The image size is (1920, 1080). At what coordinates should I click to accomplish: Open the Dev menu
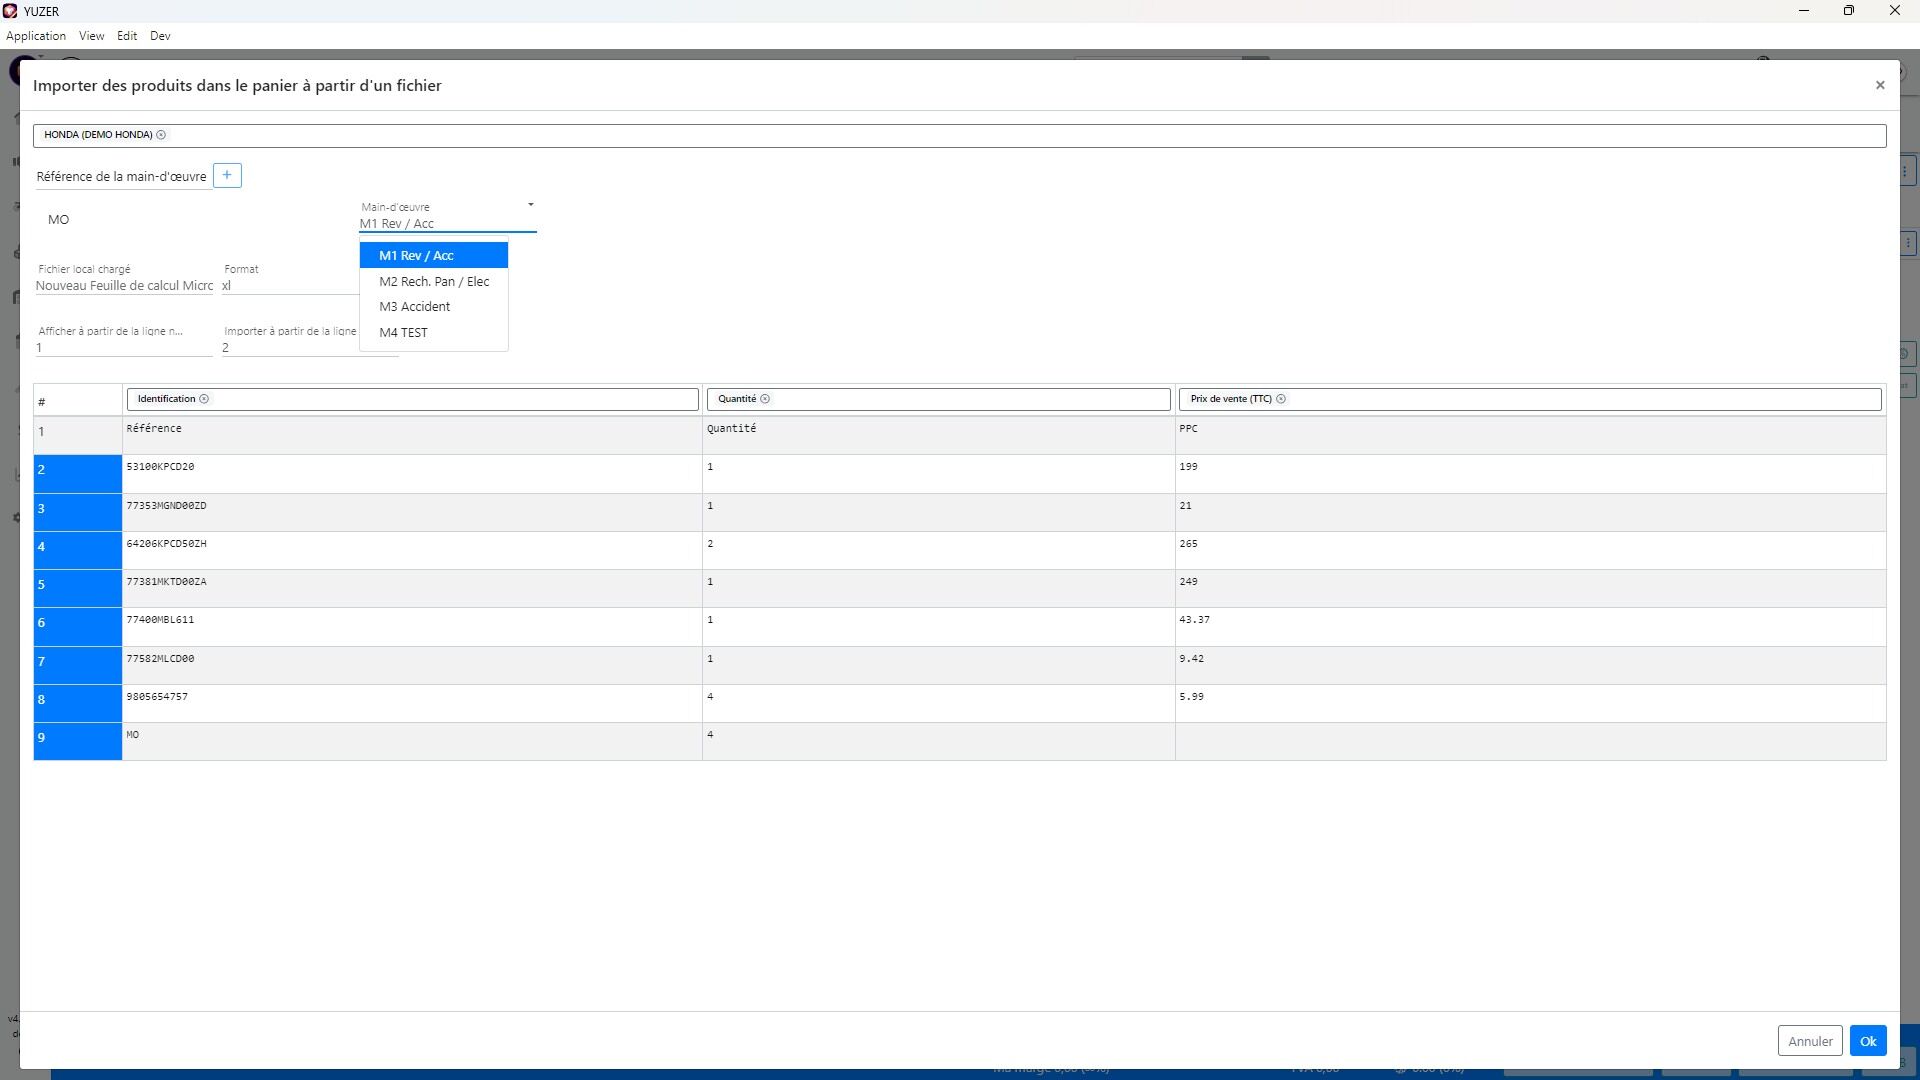(x=160, y=36)
